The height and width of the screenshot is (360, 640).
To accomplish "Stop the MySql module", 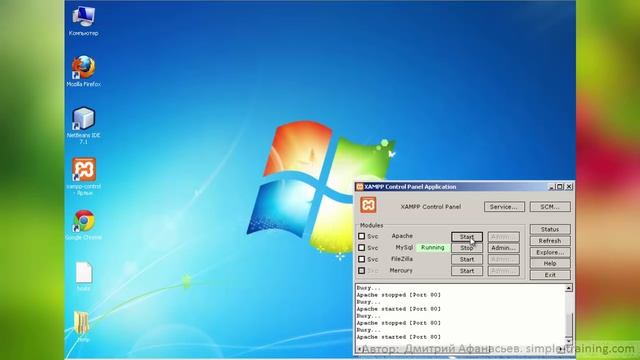I will (467, 248).
